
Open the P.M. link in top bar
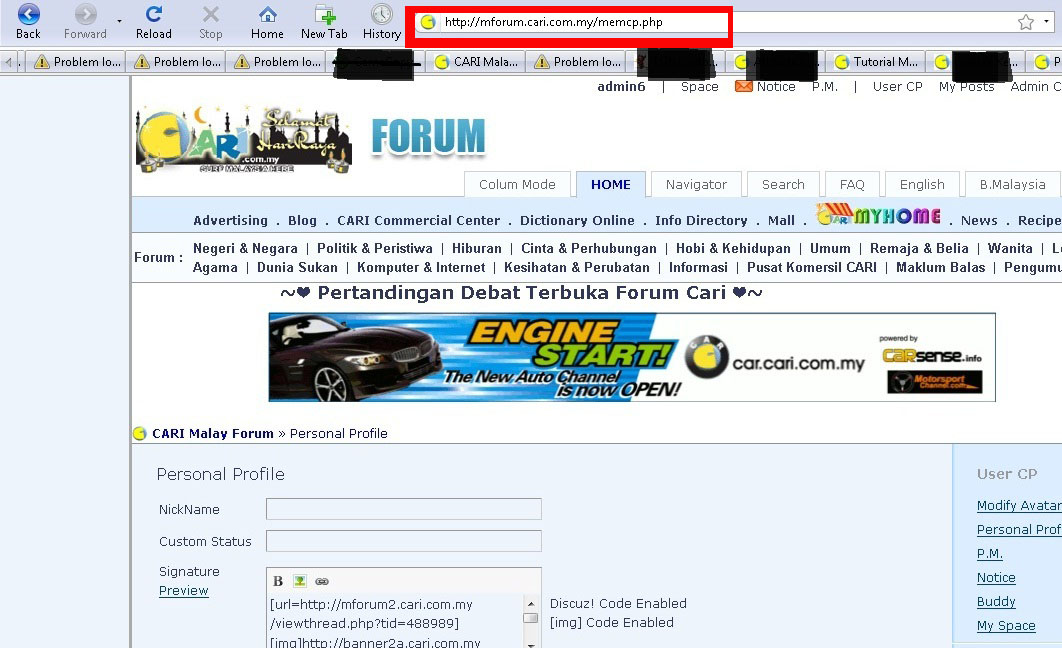click(x=825, y=86)
